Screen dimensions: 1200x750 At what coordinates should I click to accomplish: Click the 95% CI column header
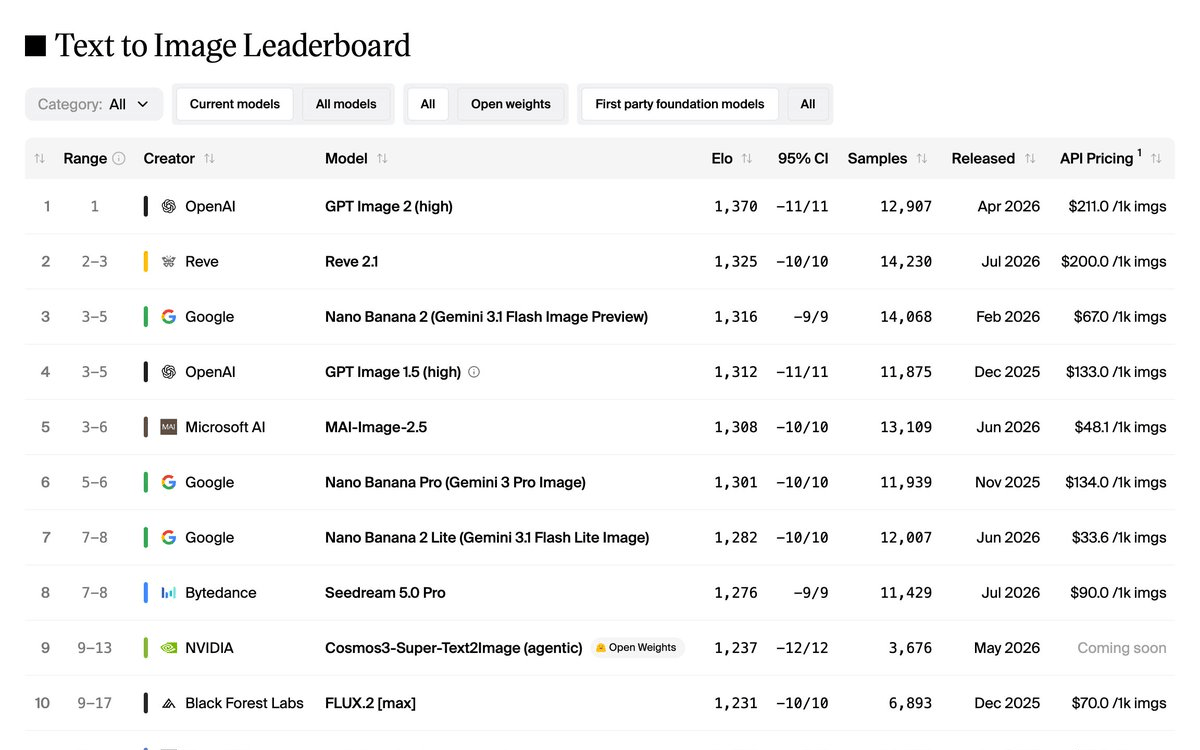tap(803, 158)
